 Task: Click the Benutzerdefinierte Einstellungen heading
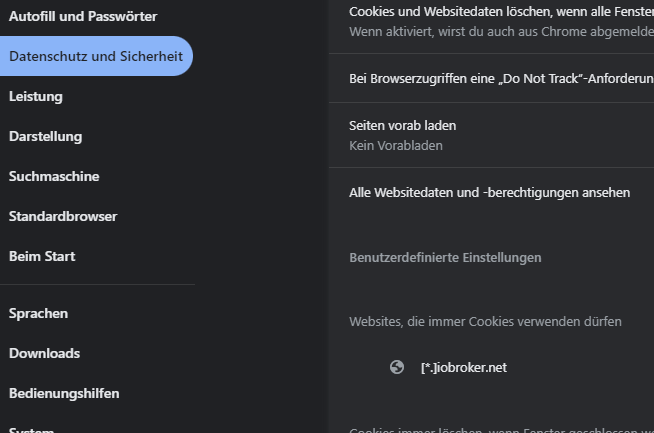coord(445,257)
